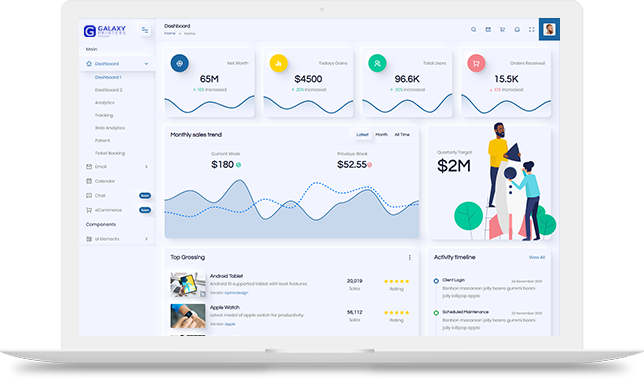Toggle fullscreen mode icon

531,30
